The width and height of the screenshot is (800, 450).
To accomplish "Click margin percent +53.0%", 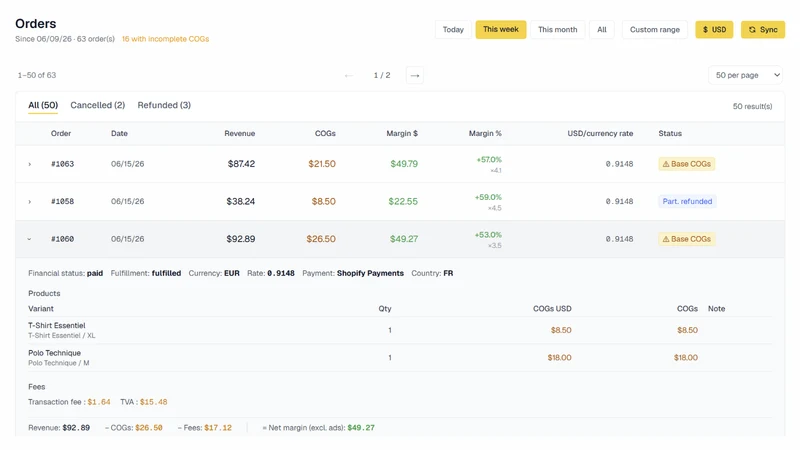I will point(488,235).
